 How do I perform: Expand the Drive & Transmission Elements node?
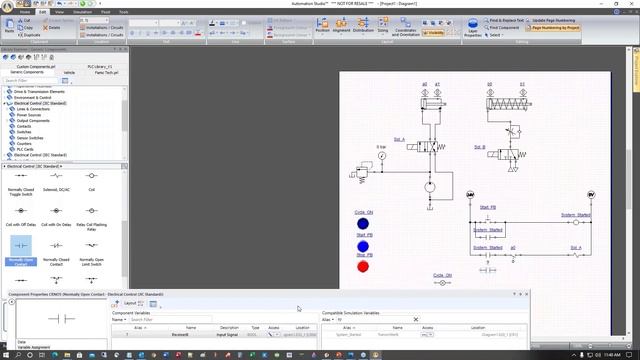[x=5, y=92]
